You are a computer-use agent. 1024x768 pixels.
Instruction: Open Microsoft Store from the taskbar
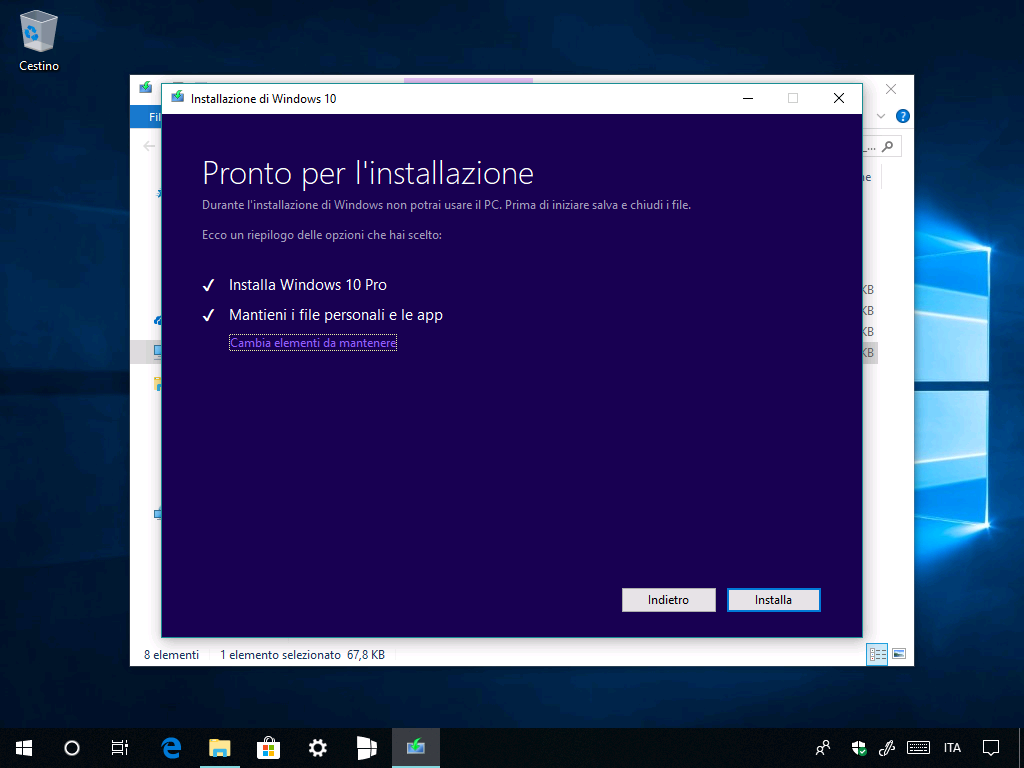268,748
